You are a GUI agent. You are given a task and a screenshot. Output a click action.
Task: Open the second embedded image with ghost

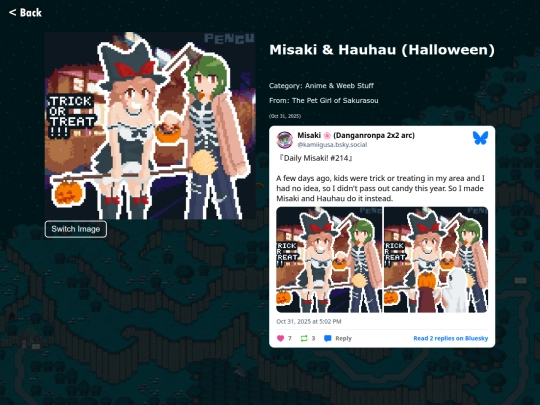436,260
